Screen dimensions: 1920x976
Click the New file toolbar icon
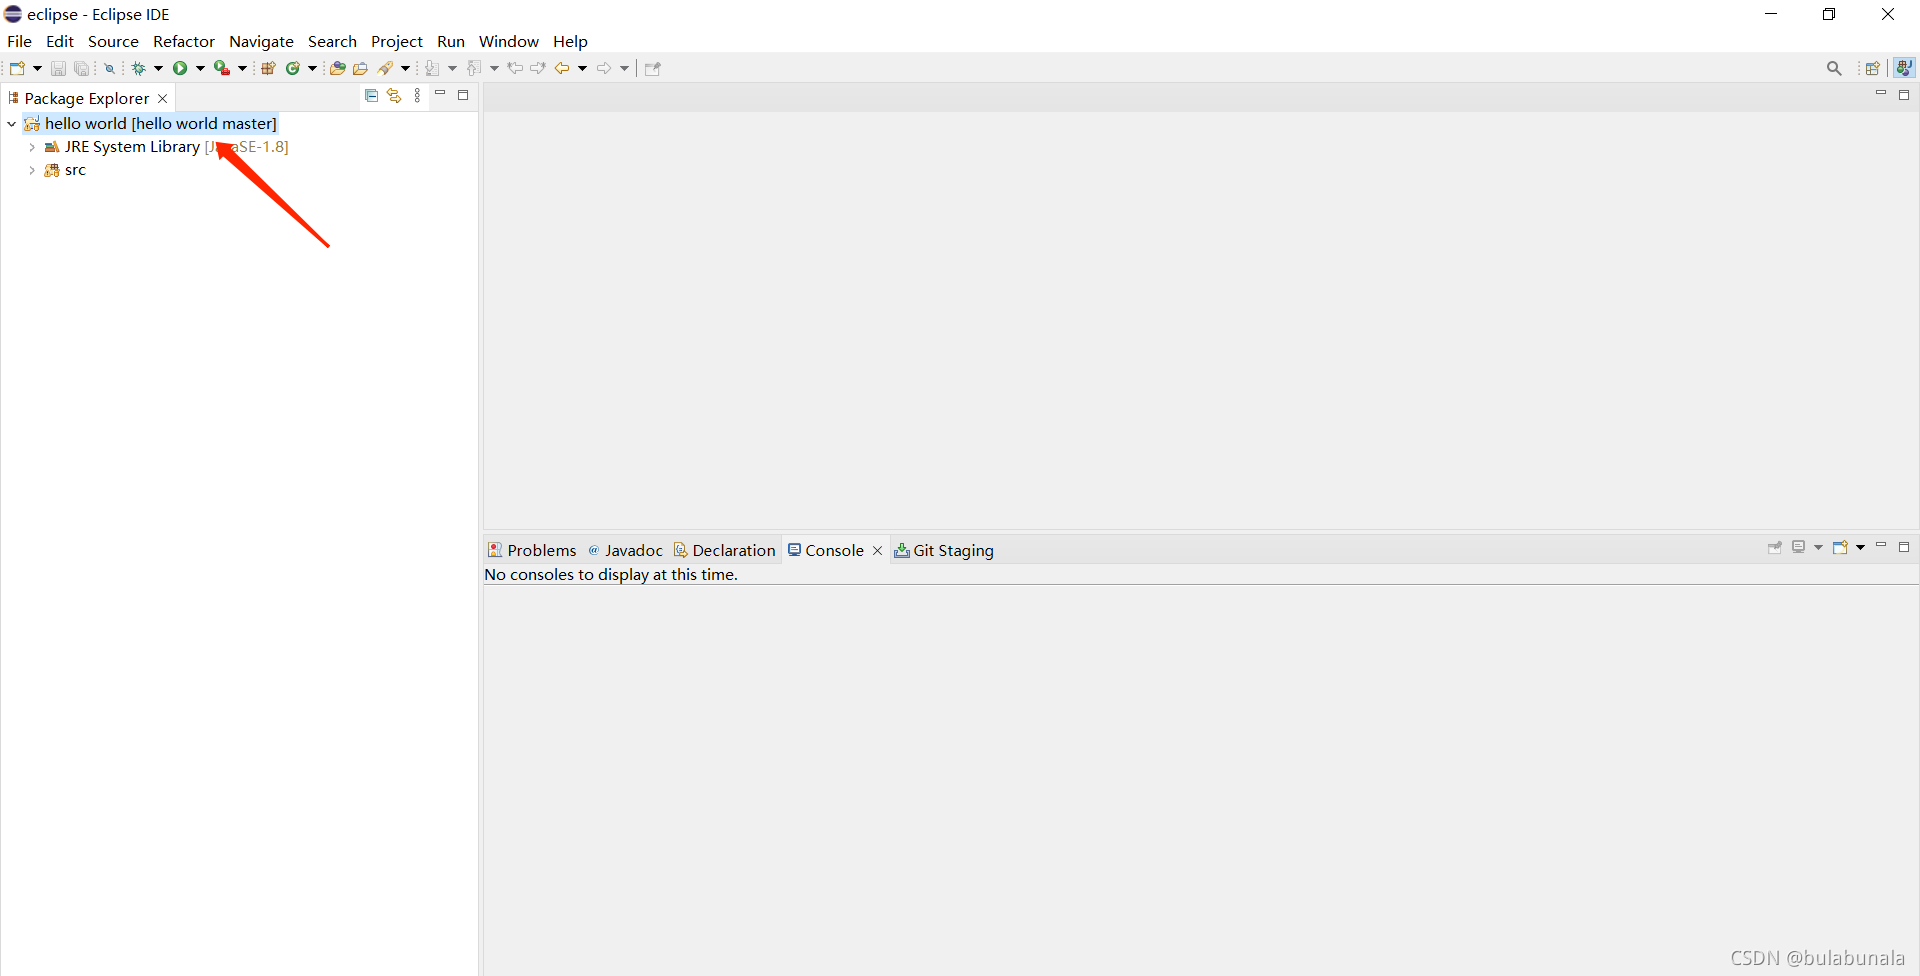click(17, 68)
